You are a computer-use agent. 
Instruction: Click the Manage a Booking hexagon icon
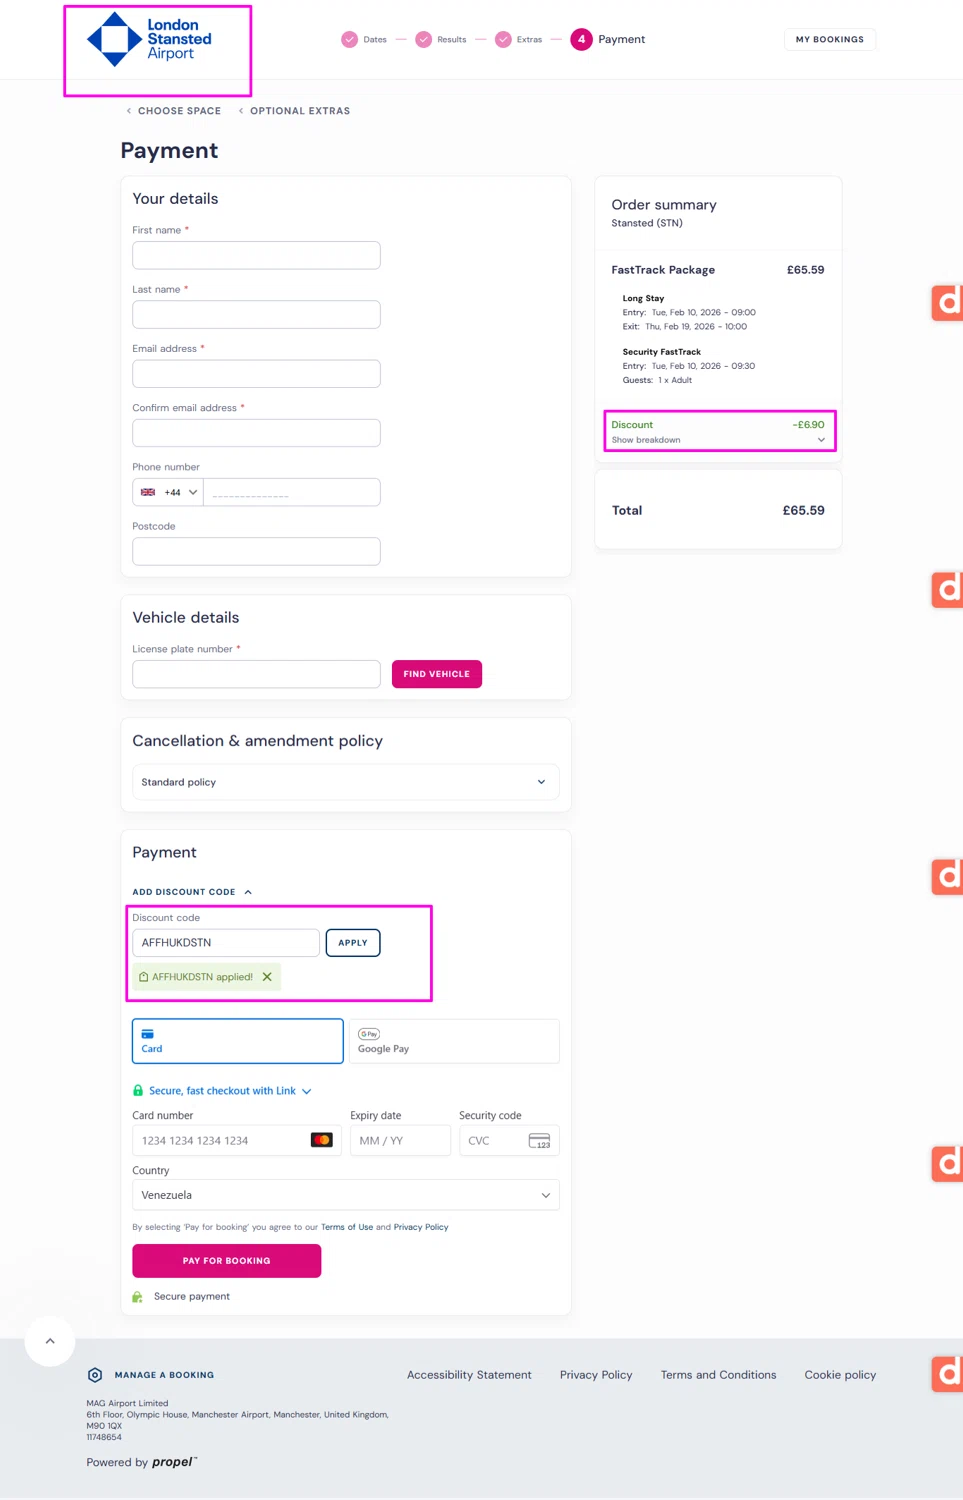(95, 1375)
